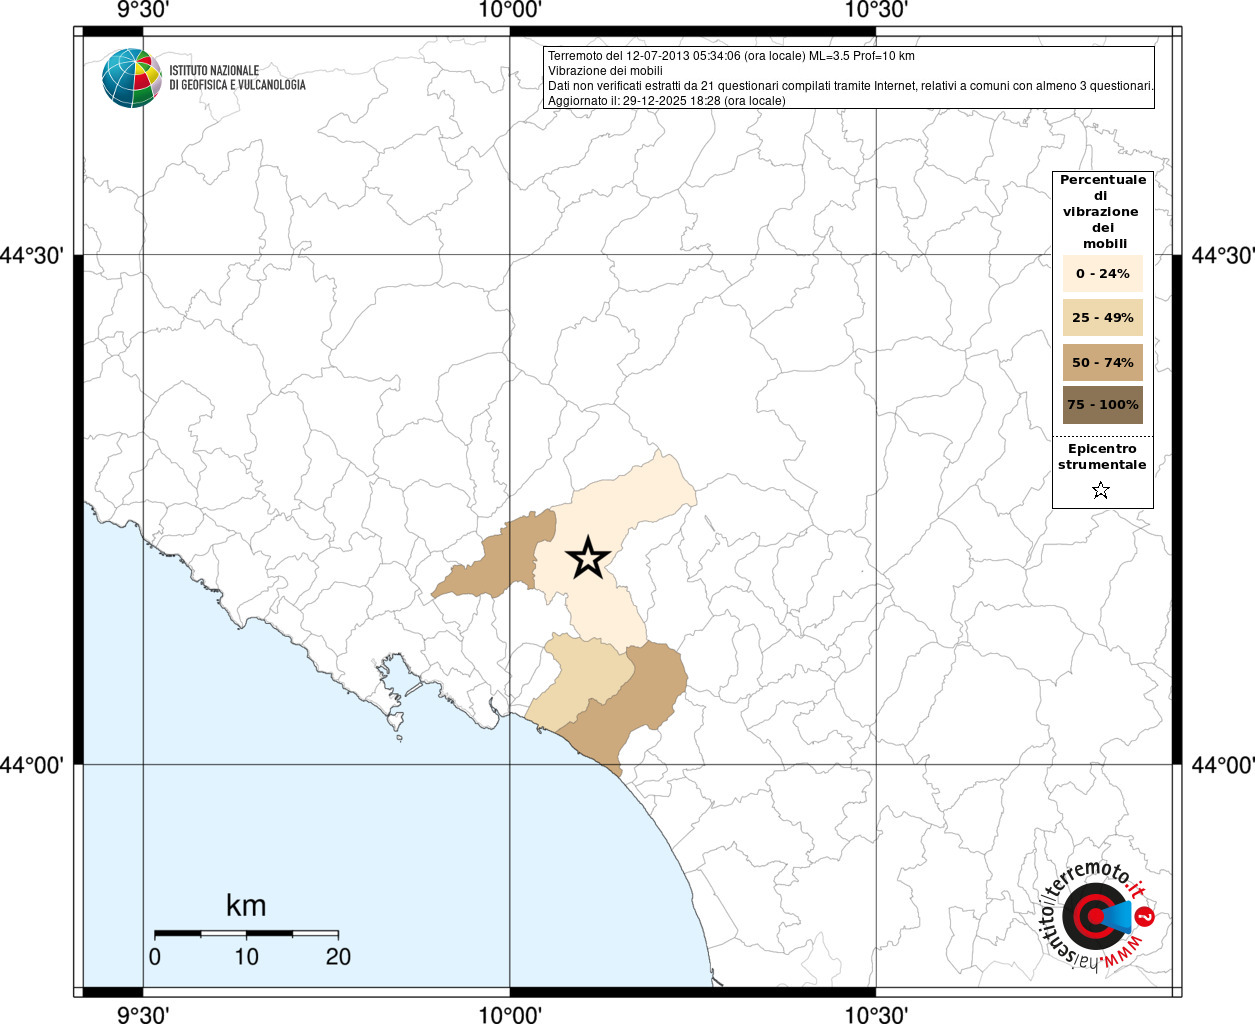1255x1024 pixels.
Task: Click the 'Percentuale di vibrazione dei mobili' legend heading
Action: 1102,211
